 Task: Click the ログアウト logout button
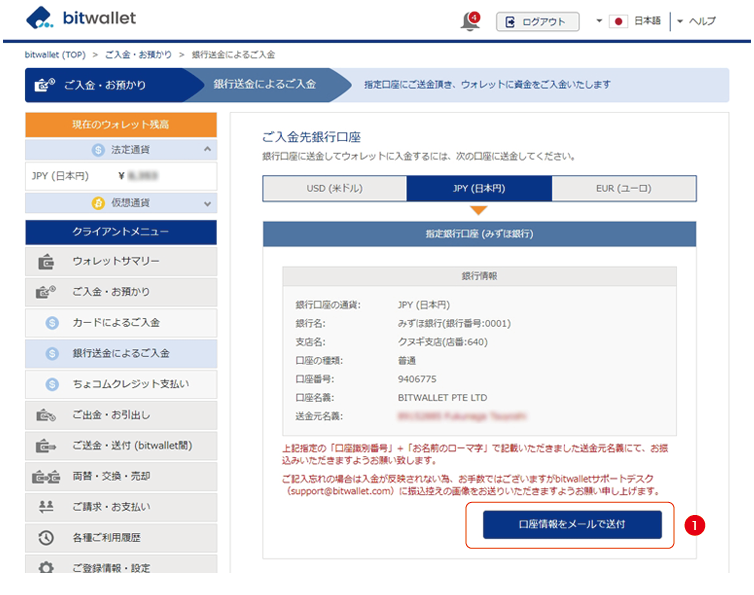pyautogui.click(x=538, y=22)
